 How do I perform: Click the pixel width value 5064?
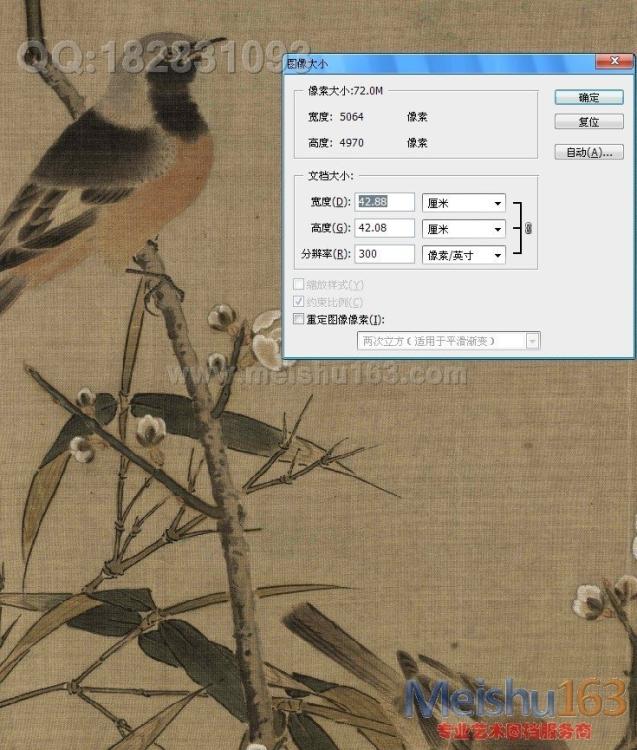pos(351,117)
